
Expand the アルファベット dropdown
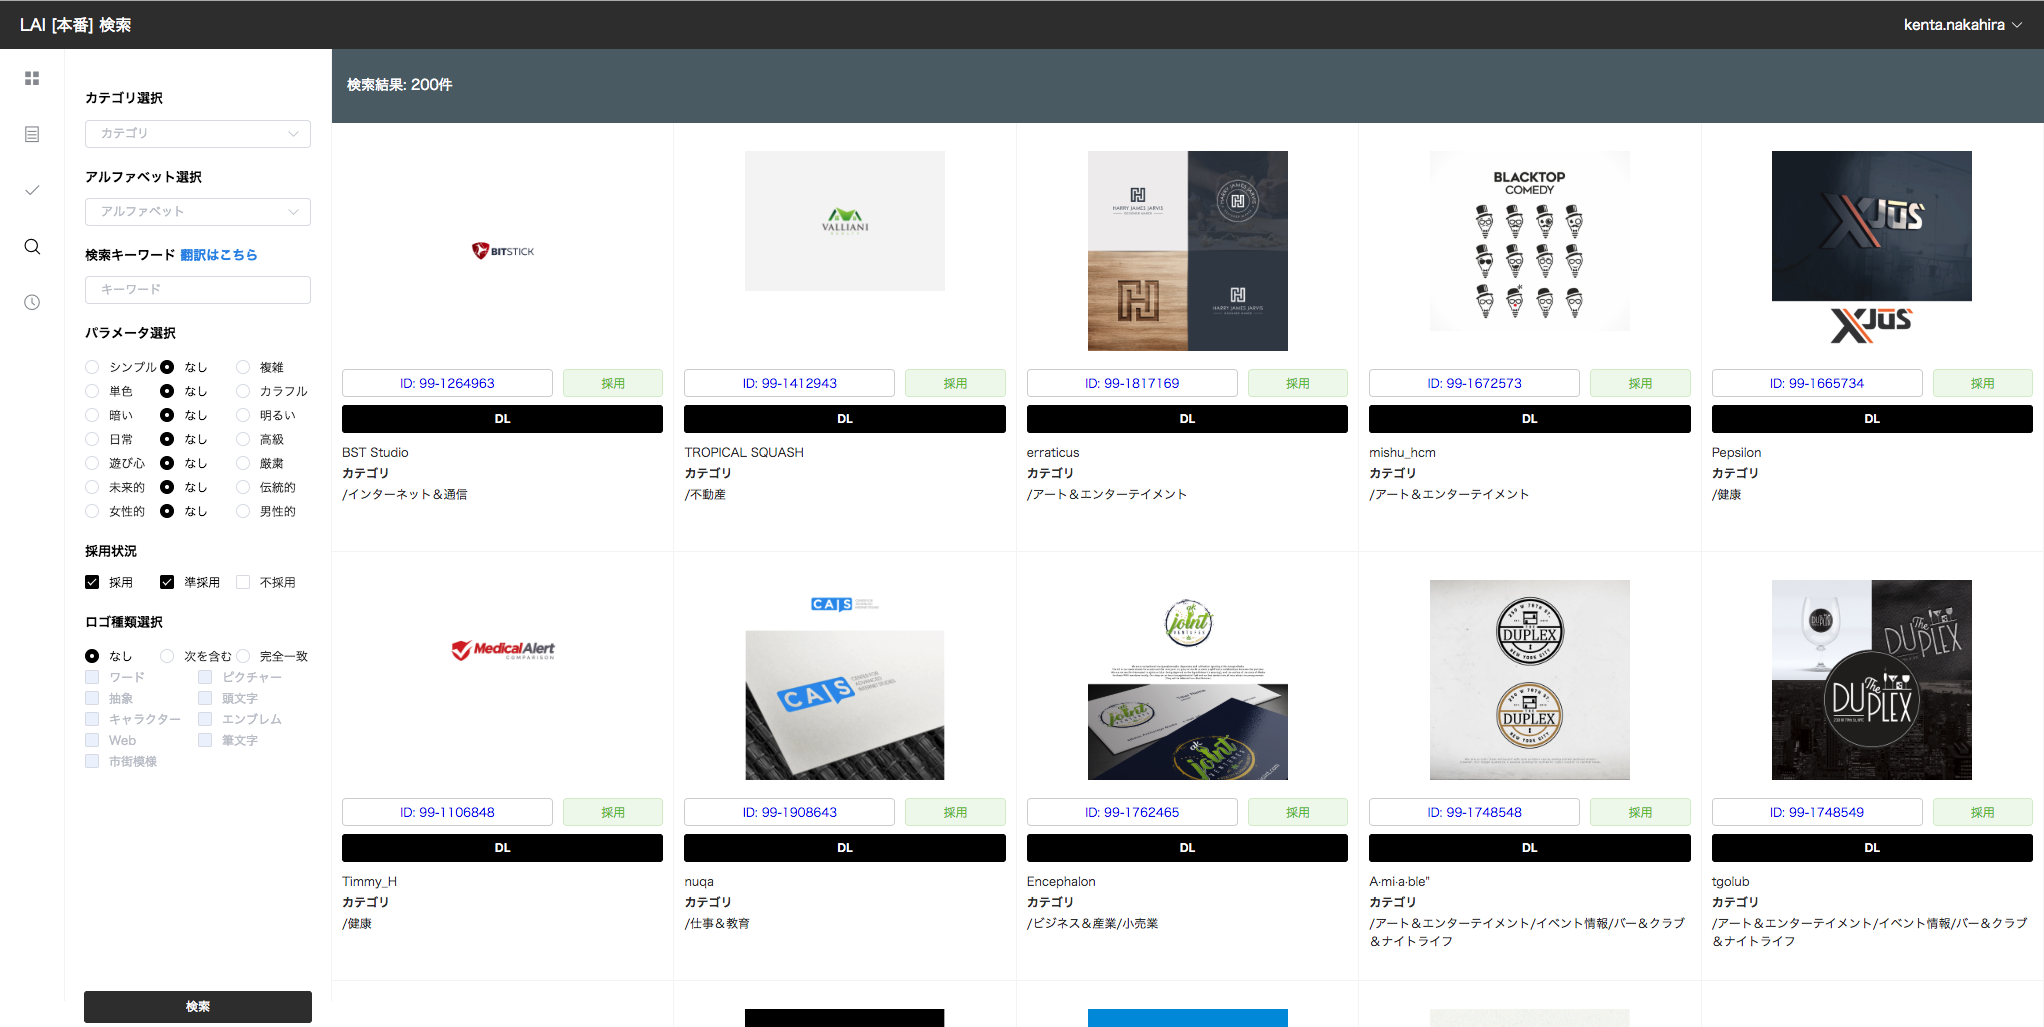(x=198, y=212)
